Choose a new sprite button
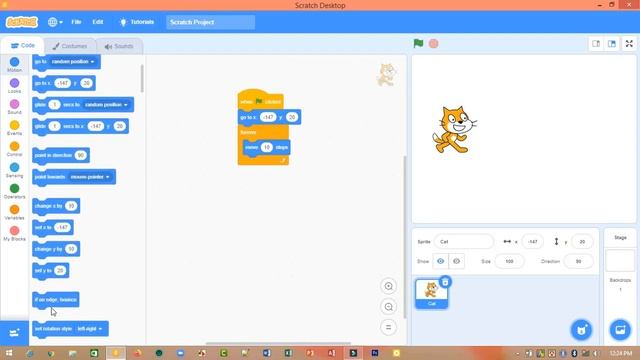Screen dimensions: 640x360 pyautogui.click(x=581, y=330)
